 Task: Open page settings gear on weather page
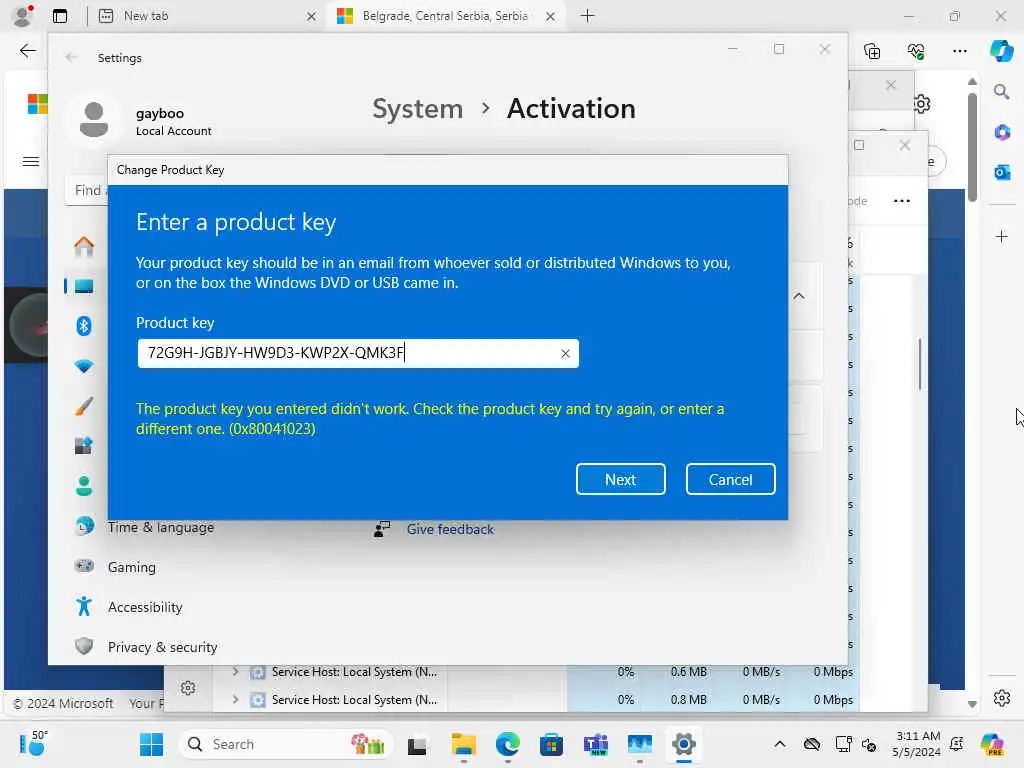[x=921, y=104]
